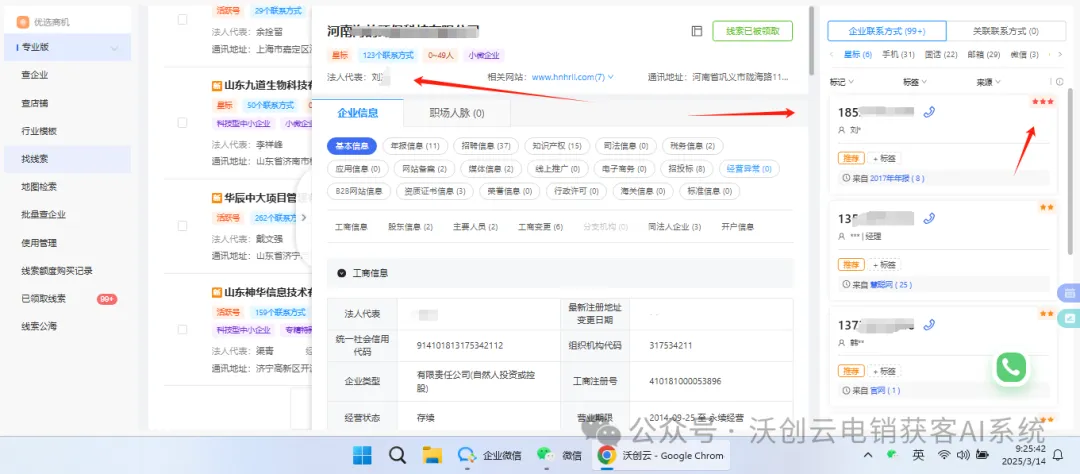Show hidden system tray icons
The height and width of the screenshot is (474, 1080).
coord(868,455)
